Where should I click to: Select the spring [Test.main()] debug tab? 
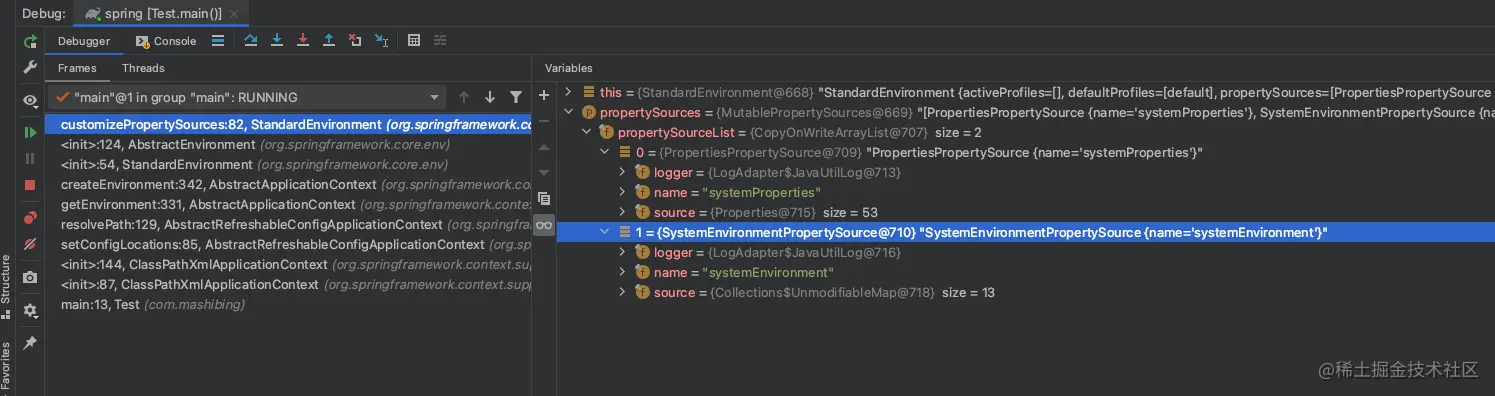pos(160,13)
